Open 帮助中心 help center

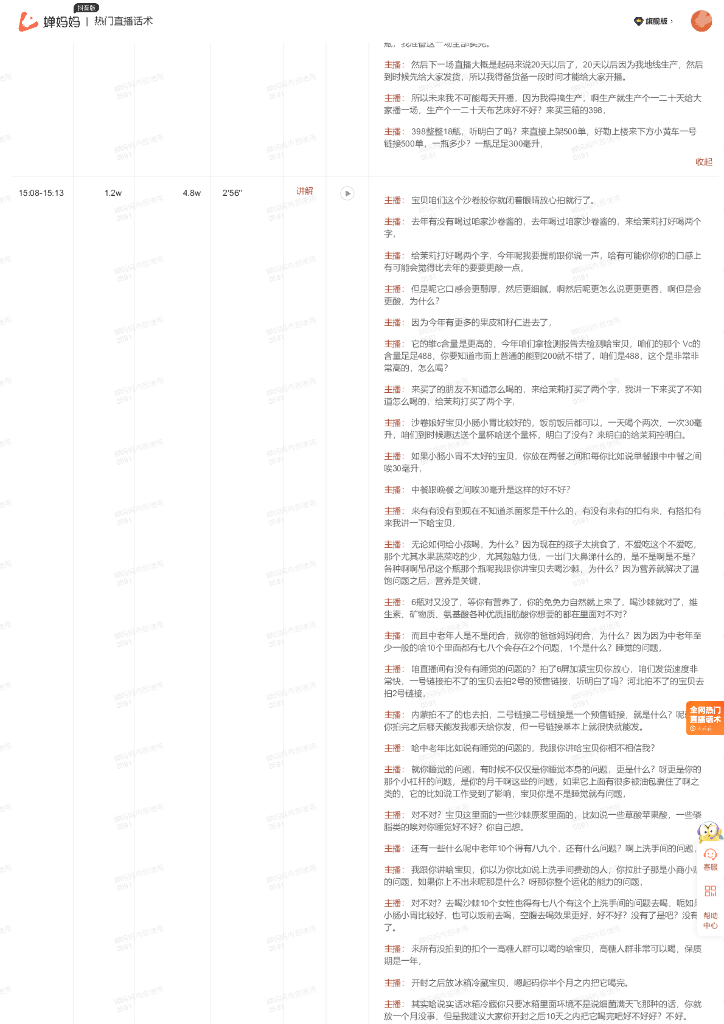click(x=710, y=920)
